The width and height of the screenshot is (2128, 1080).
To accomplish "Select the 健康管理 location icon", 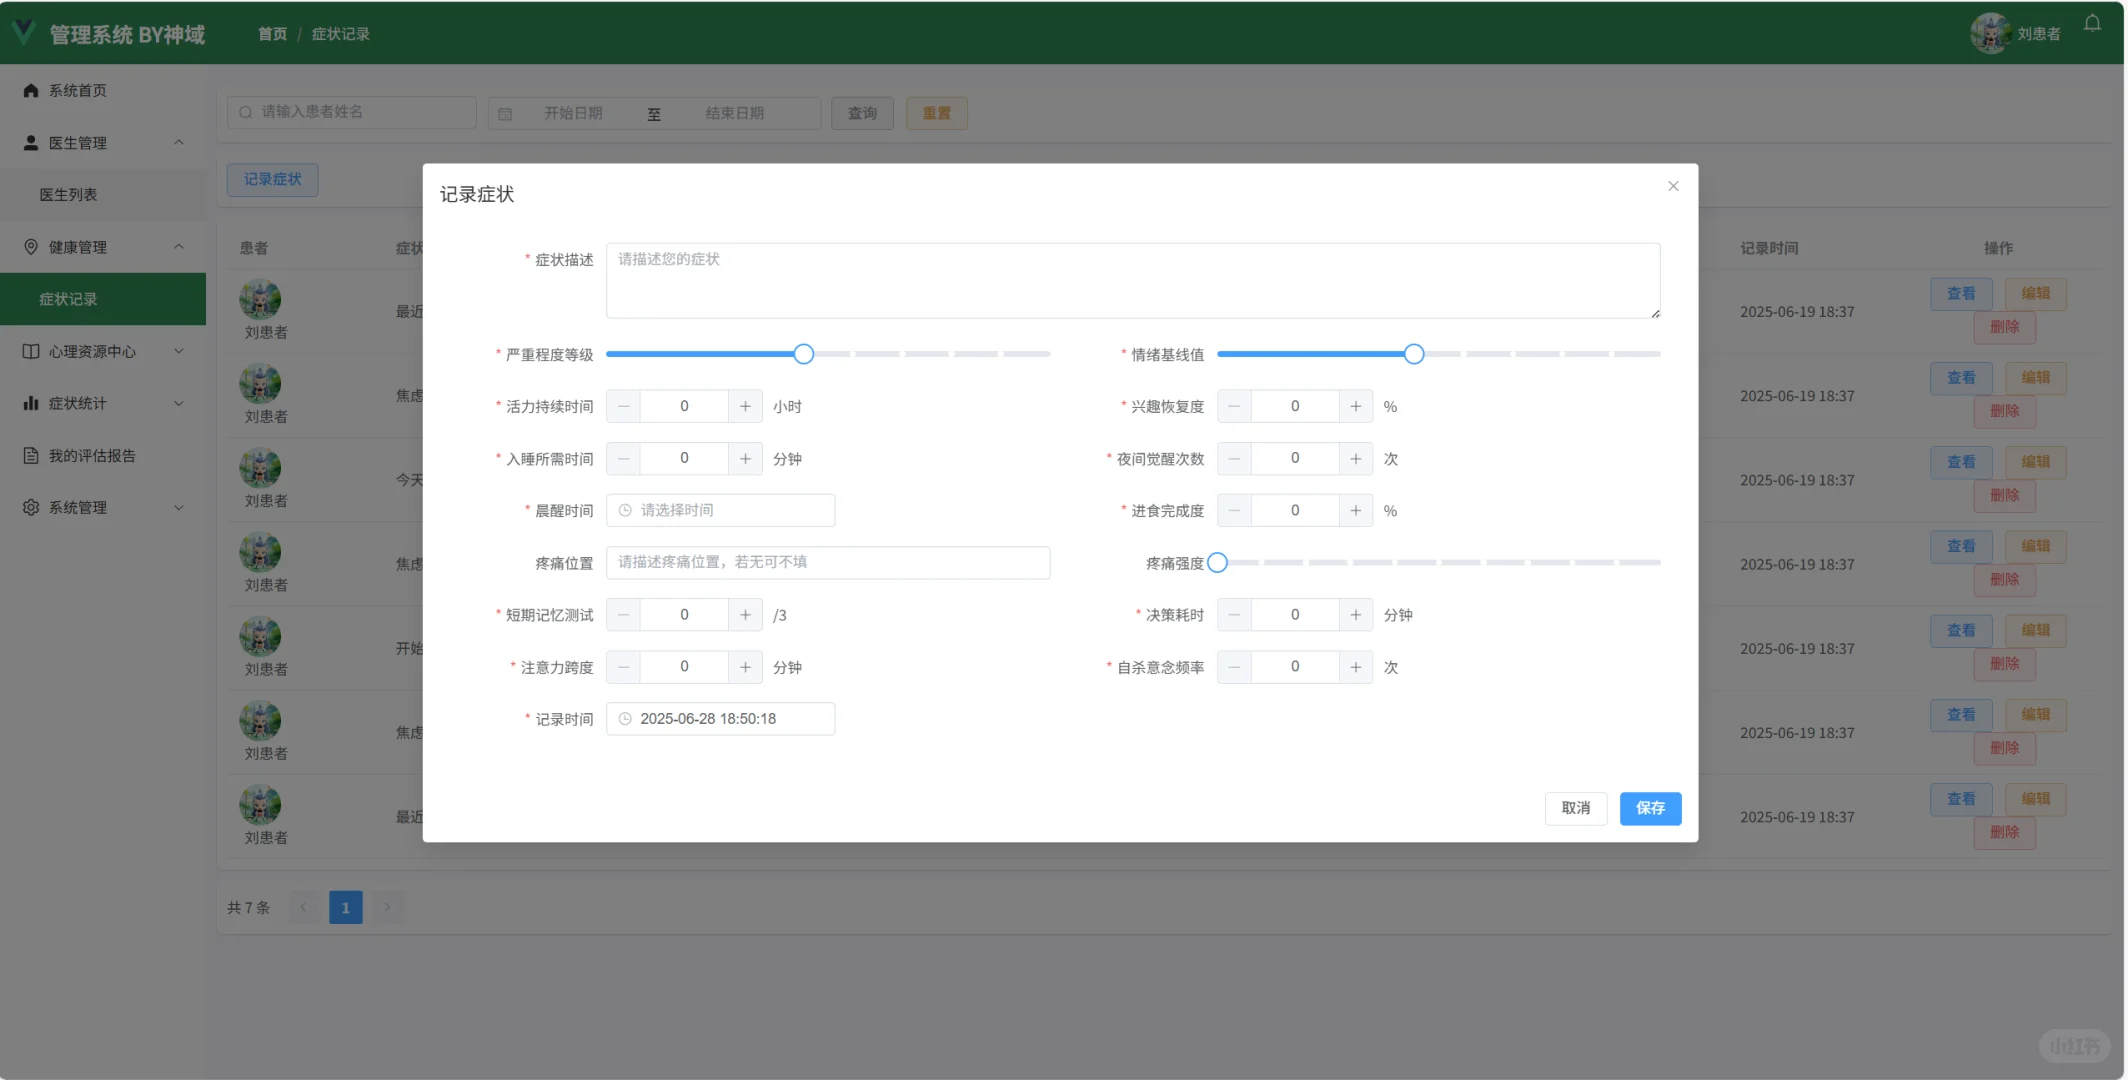I will (x=30, y=246).
